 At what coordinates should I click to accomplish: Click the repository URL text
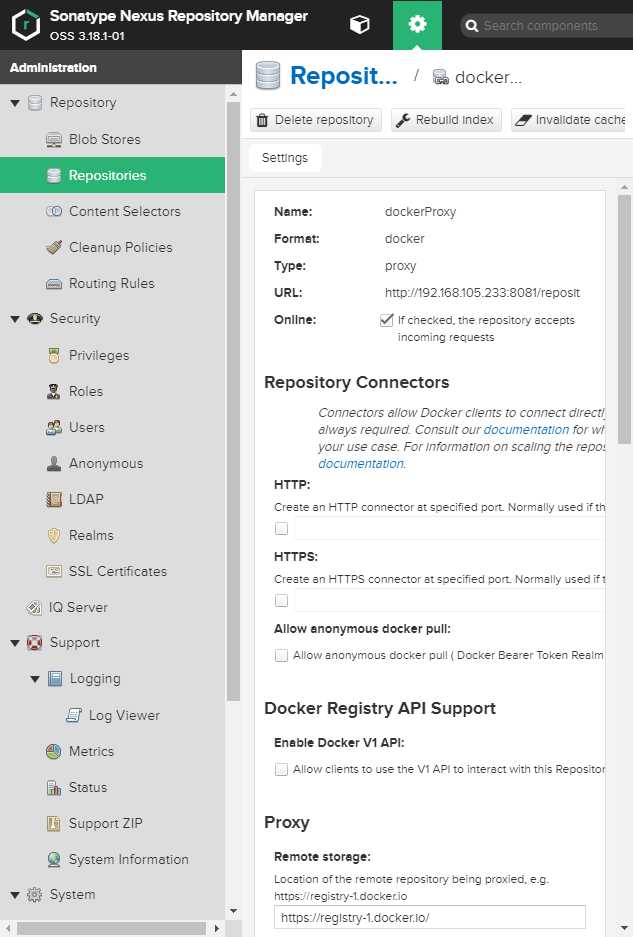[x=482, y=293]
